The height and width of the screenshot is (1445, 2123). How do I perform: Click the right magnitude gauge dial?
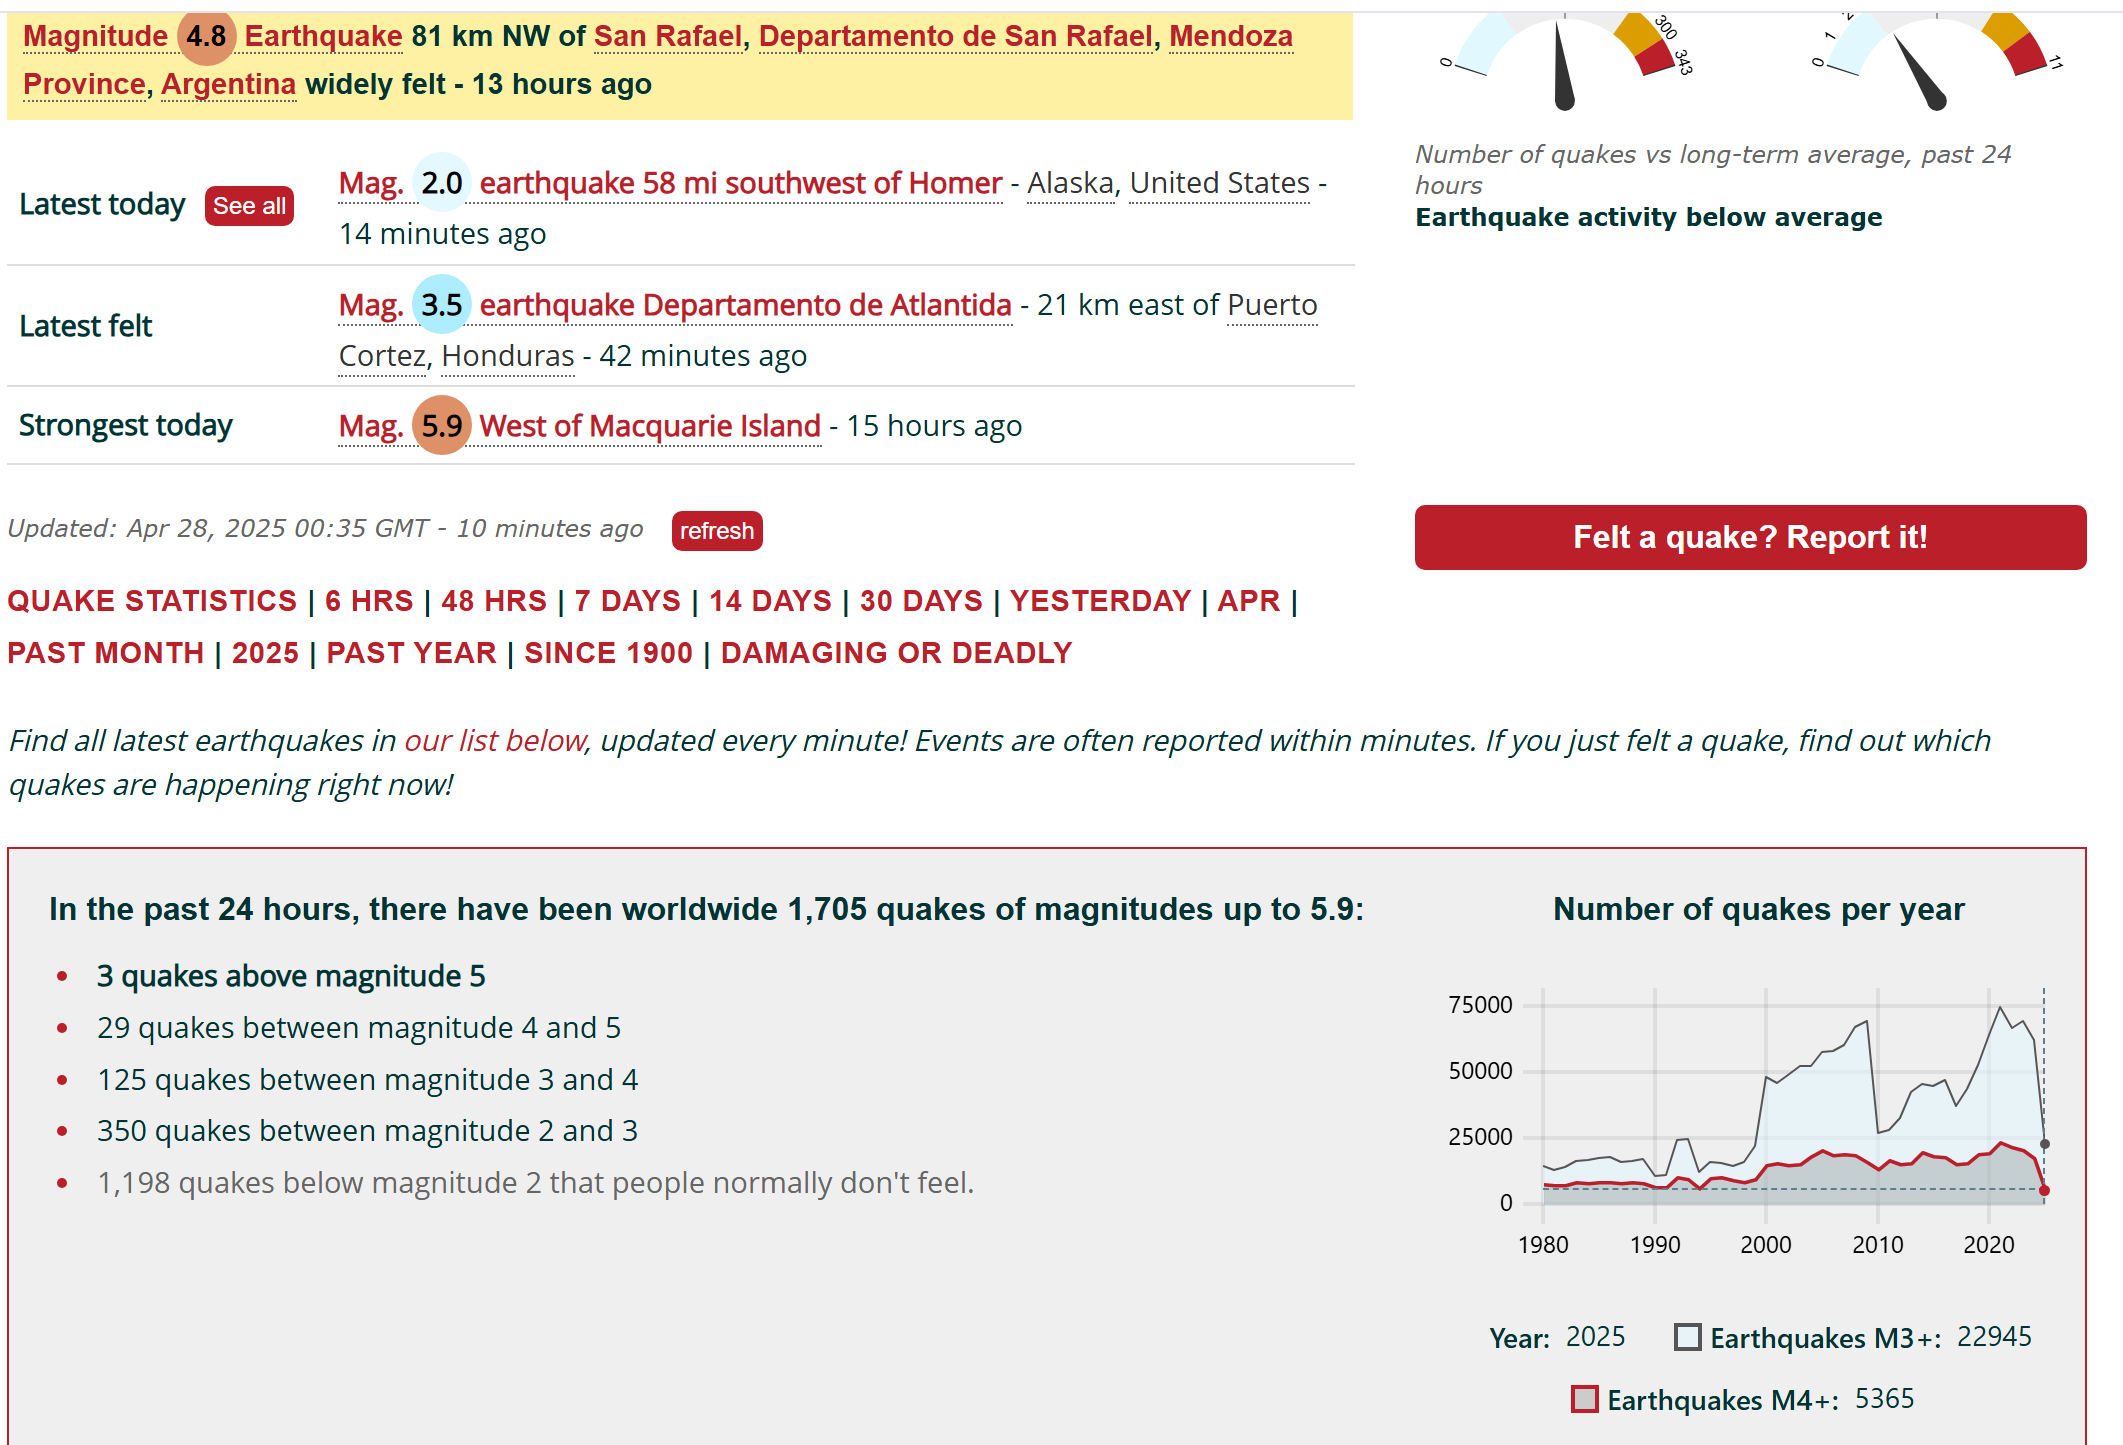[1936, 60]
